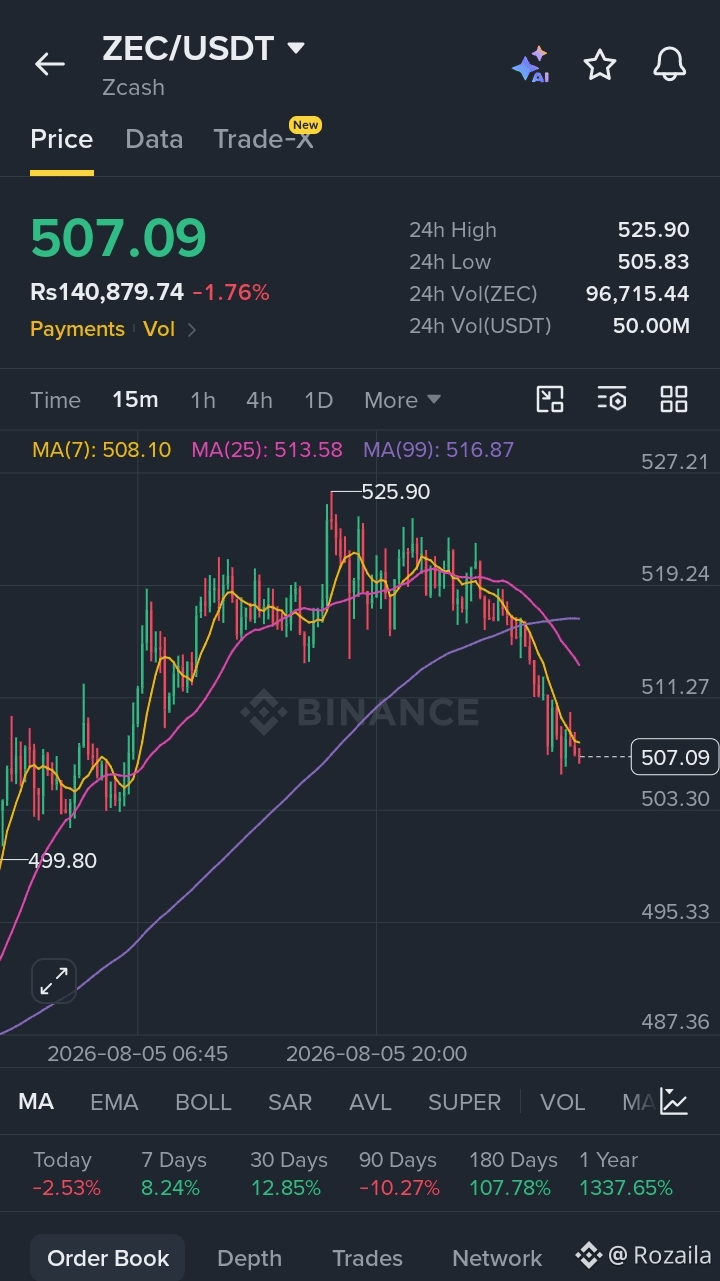Tap the 24h Vol(ZEC) value 96,715.44
The height and width of the screenshot is (1281, 720).
pos(637,294)
